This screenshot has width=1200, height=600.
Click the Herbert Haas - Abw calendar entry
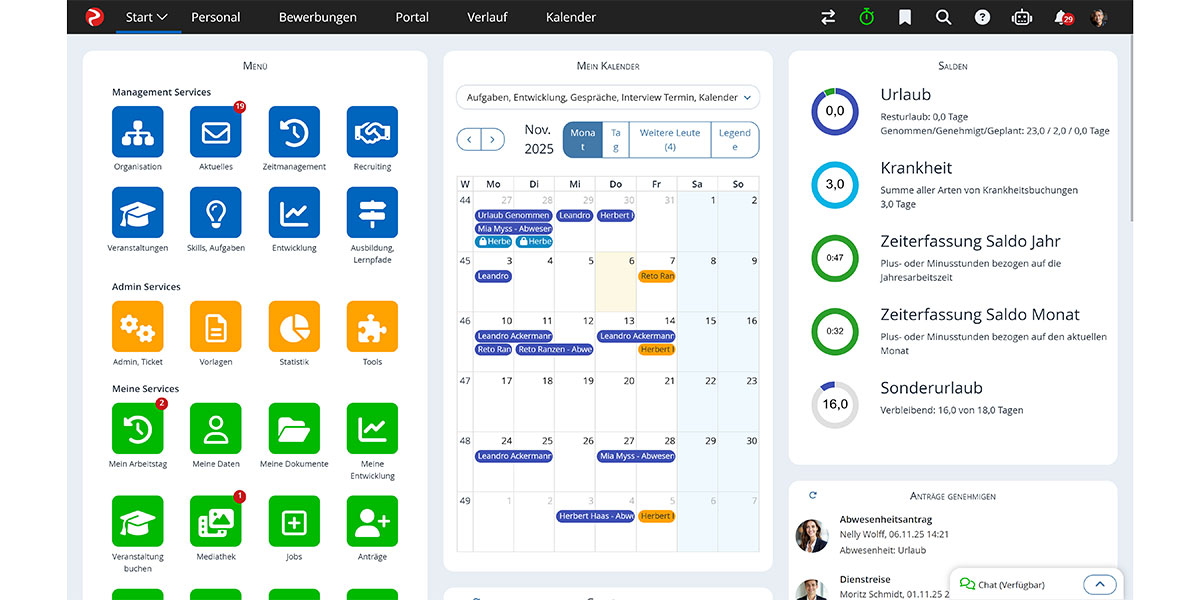coord(594,516)
